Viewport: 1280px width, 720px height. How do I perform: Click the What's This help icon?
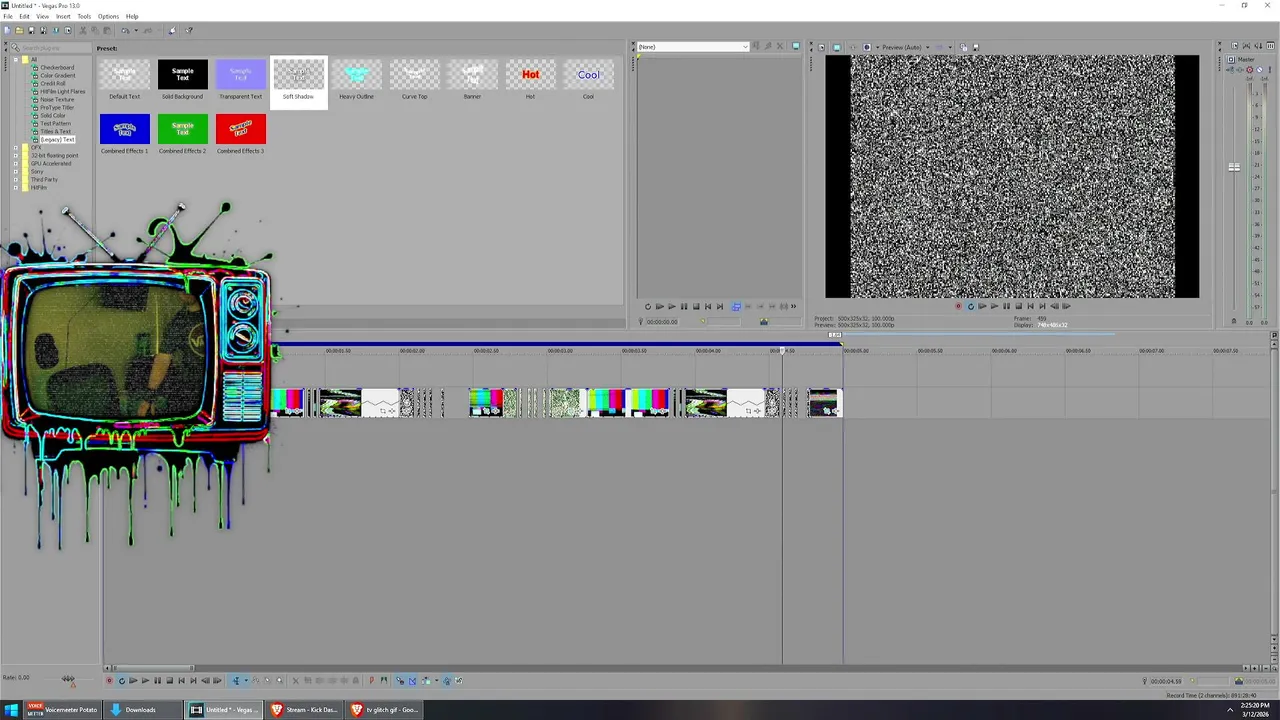[x=190, y=30]
